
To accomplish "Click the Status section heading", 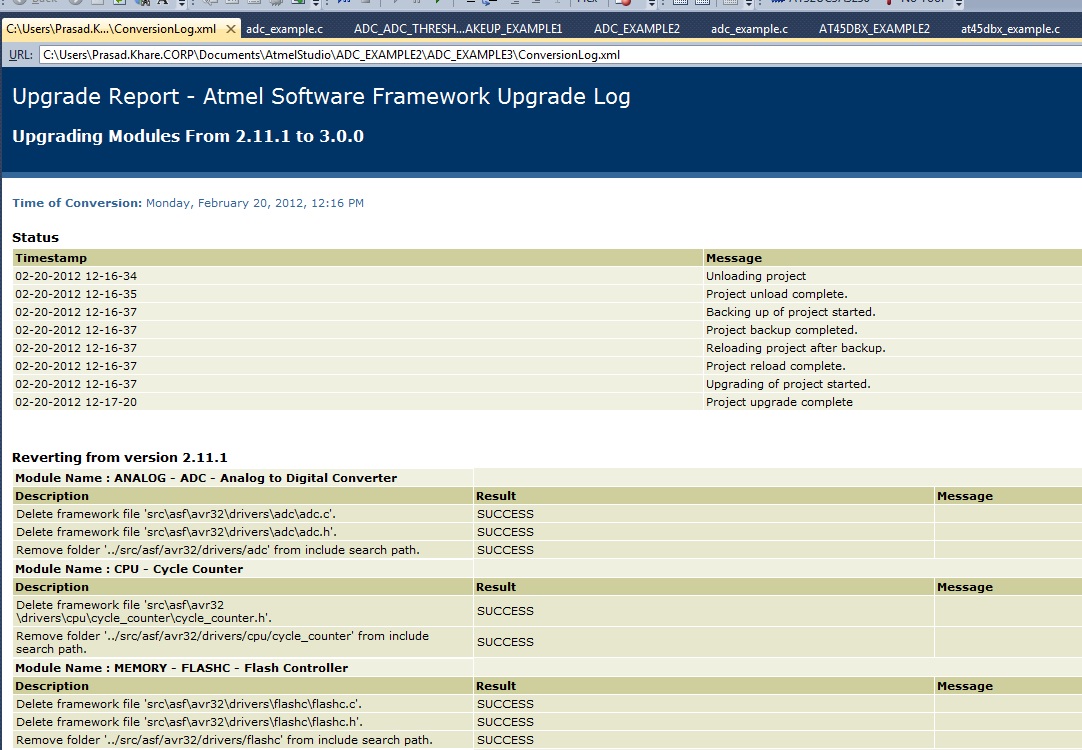I will click(x=35, y=237).
